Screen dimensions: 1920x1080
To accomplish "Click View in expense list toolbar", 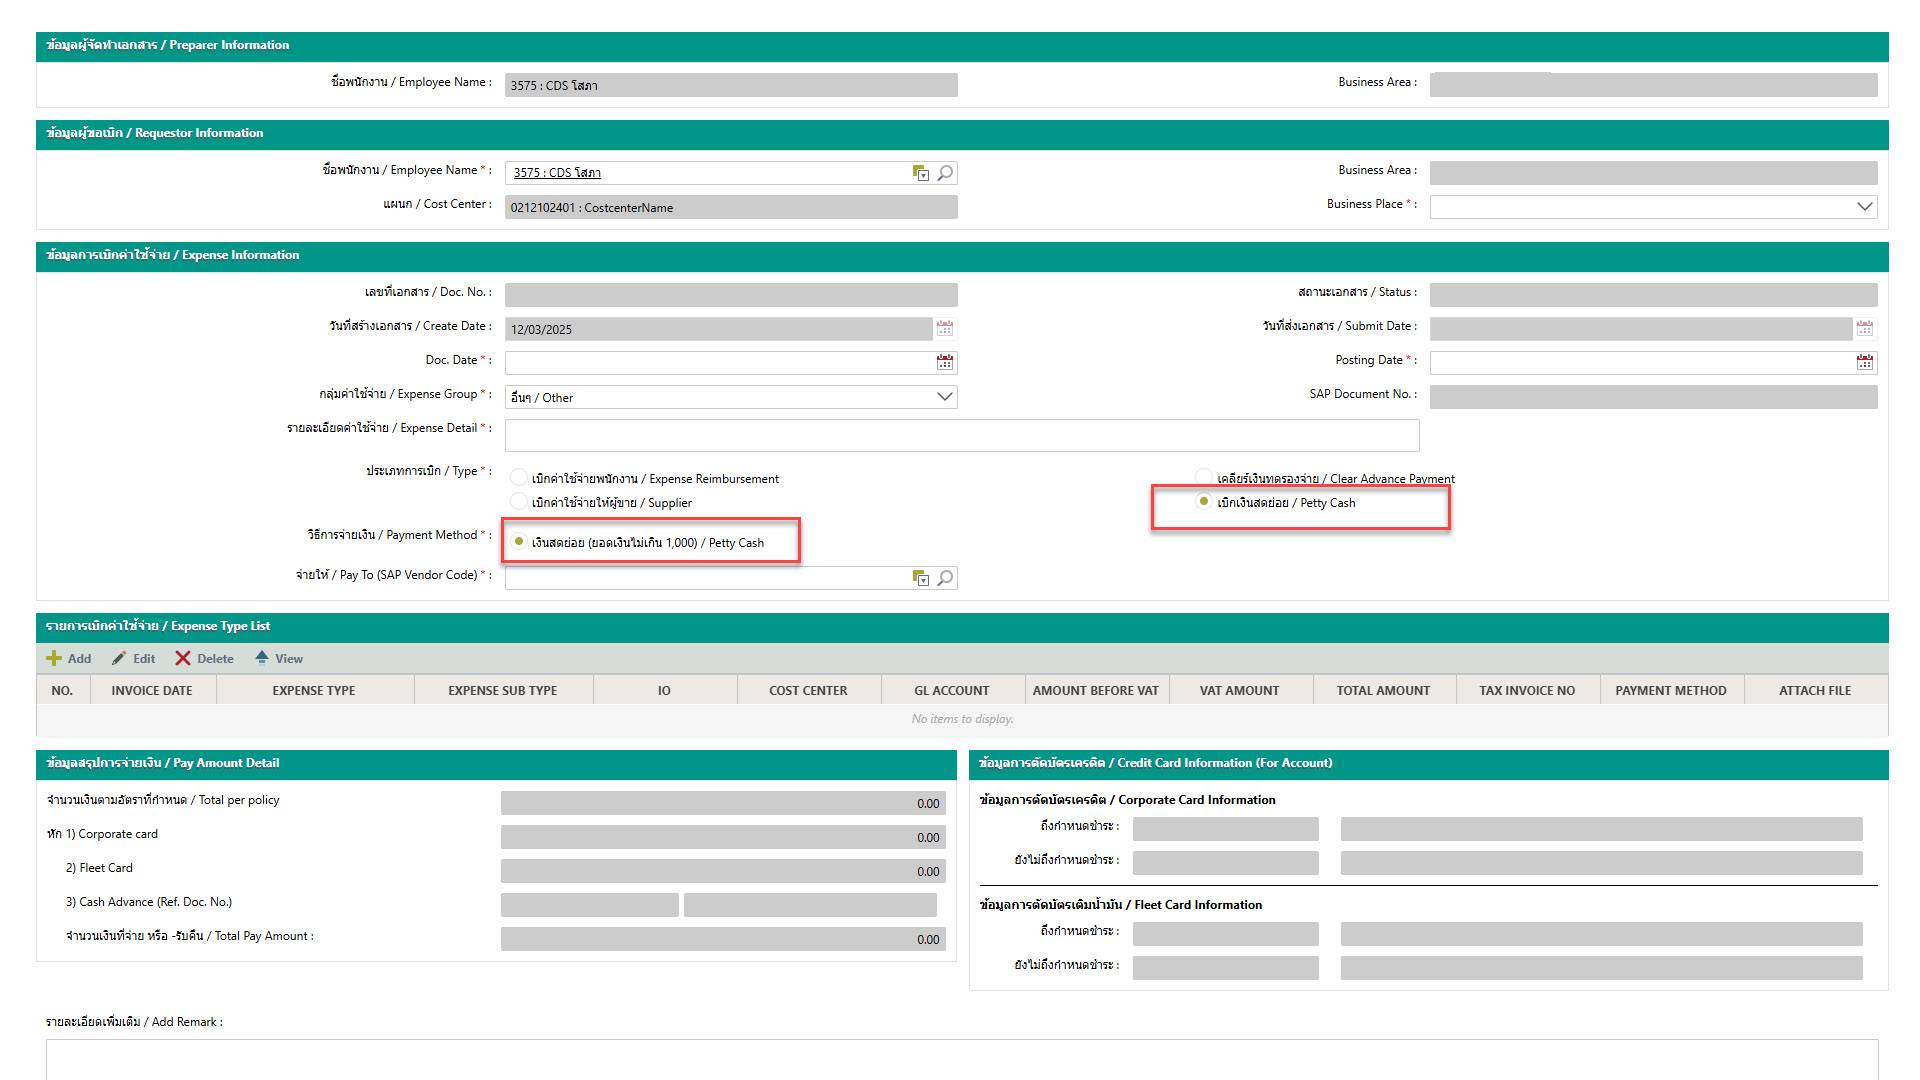I will point(279,658).
